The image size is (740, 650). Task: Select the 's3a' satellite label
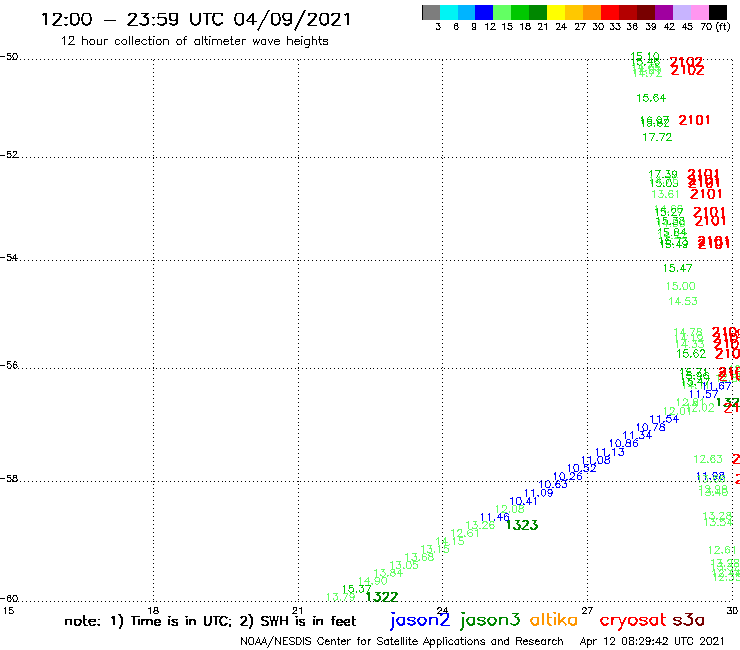[x=688, y=620]
